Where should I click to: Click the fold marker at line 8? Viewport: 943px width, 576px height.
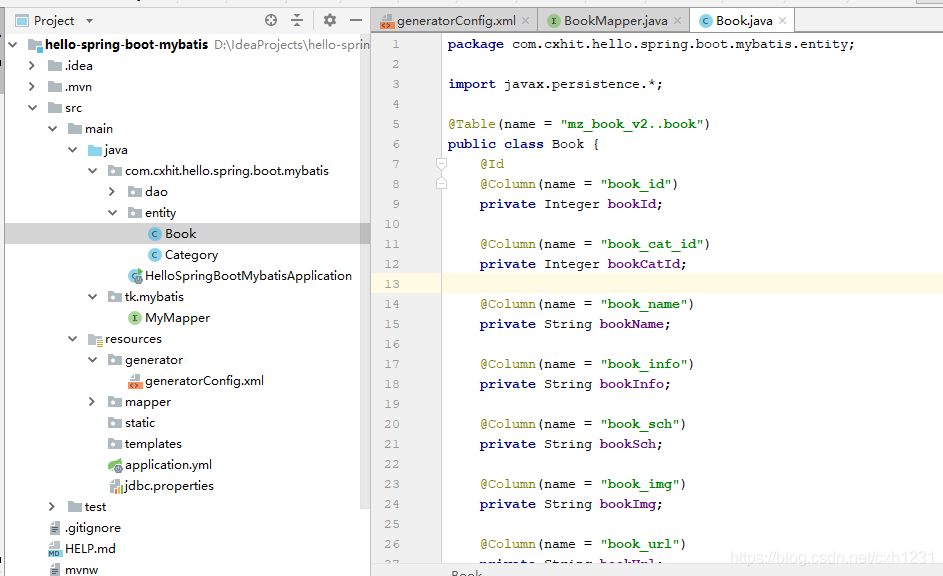click(441, 183)
